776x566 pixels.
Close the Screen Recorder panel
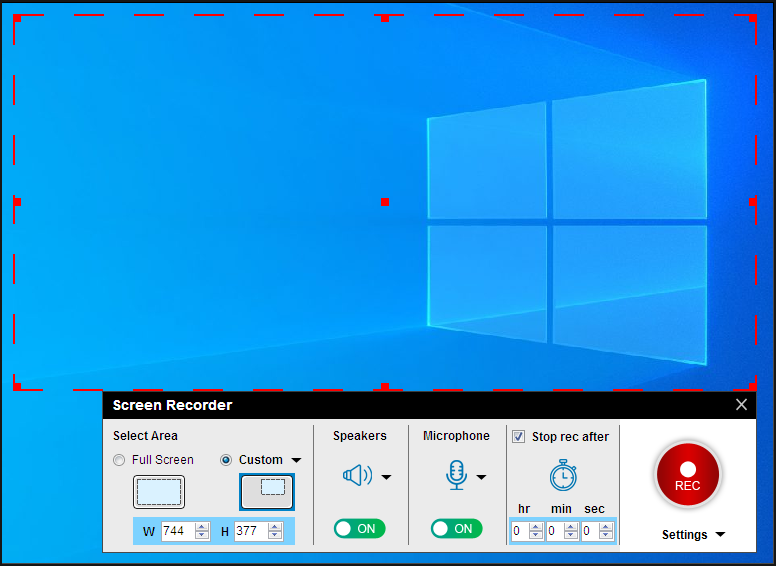741,405
